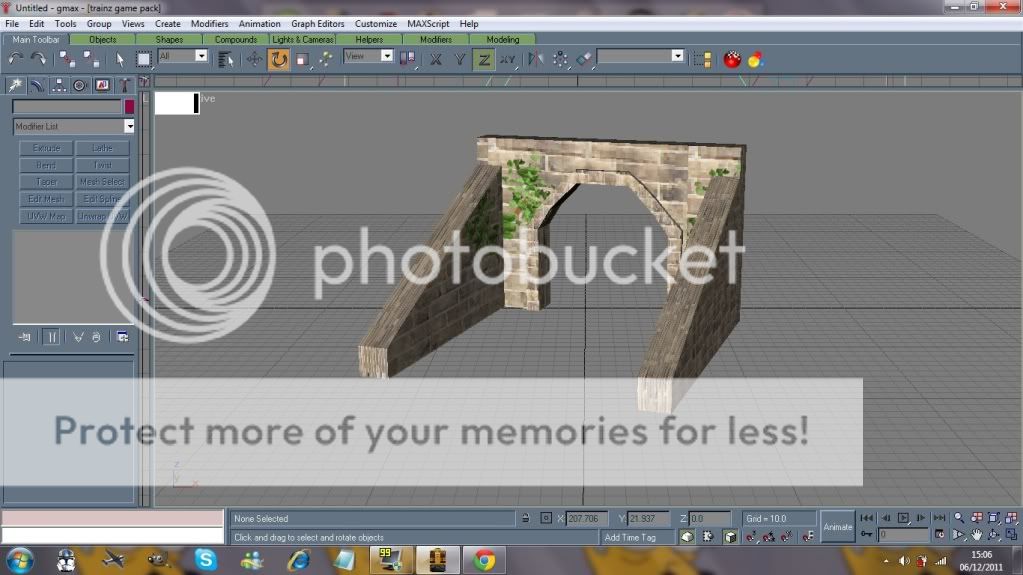
Task: Toggle the Z axis constraint
Action: coord(483,59)
